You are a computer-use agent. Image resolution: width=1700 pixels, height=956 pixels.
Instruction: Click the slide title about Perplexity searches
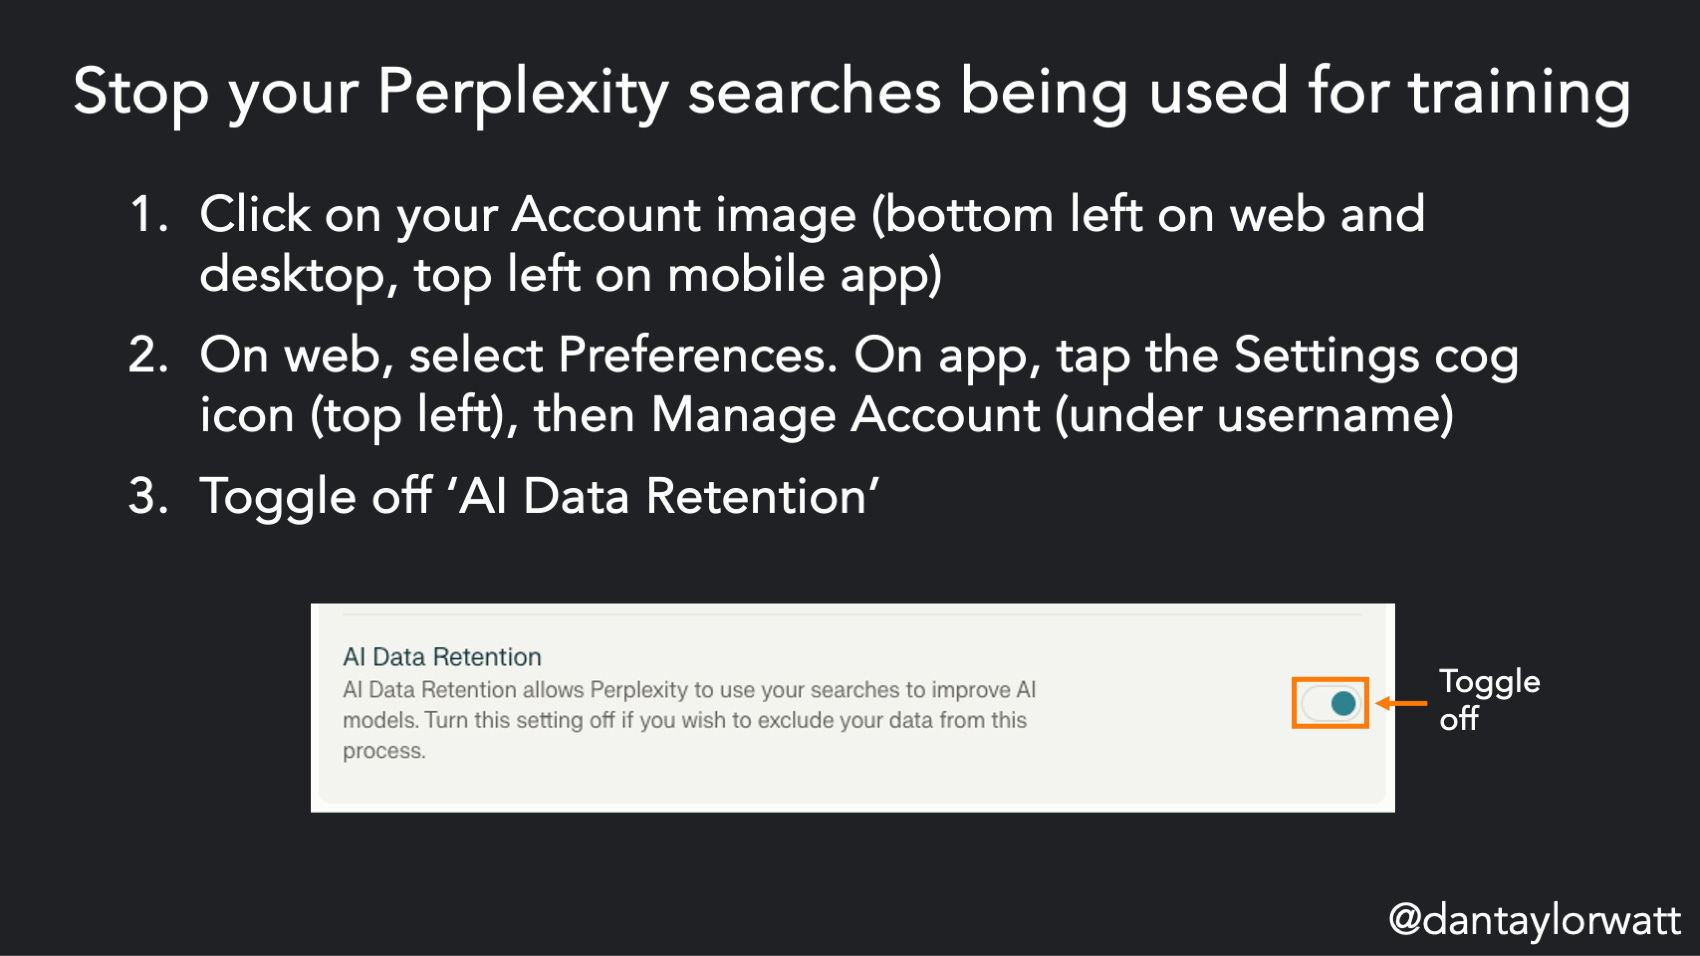point(851,93)
